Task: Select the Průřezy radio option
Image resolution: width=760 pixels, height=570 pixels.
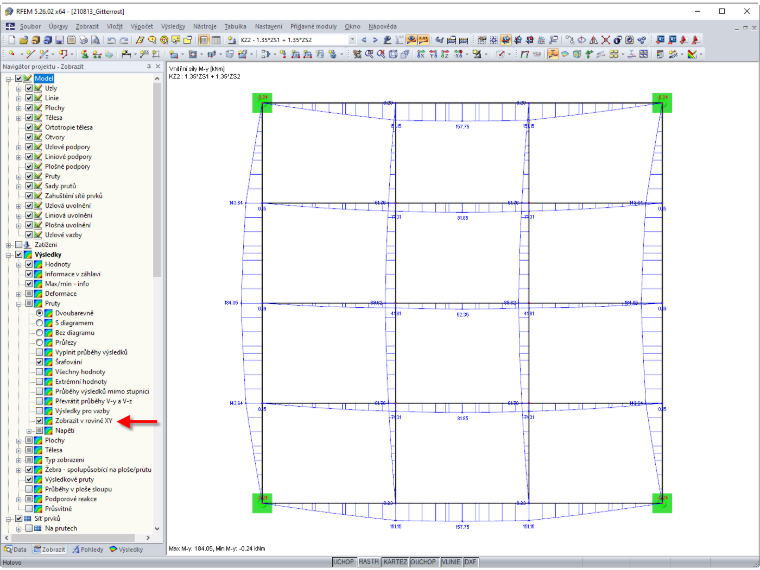Action: [x=39, y=343]
